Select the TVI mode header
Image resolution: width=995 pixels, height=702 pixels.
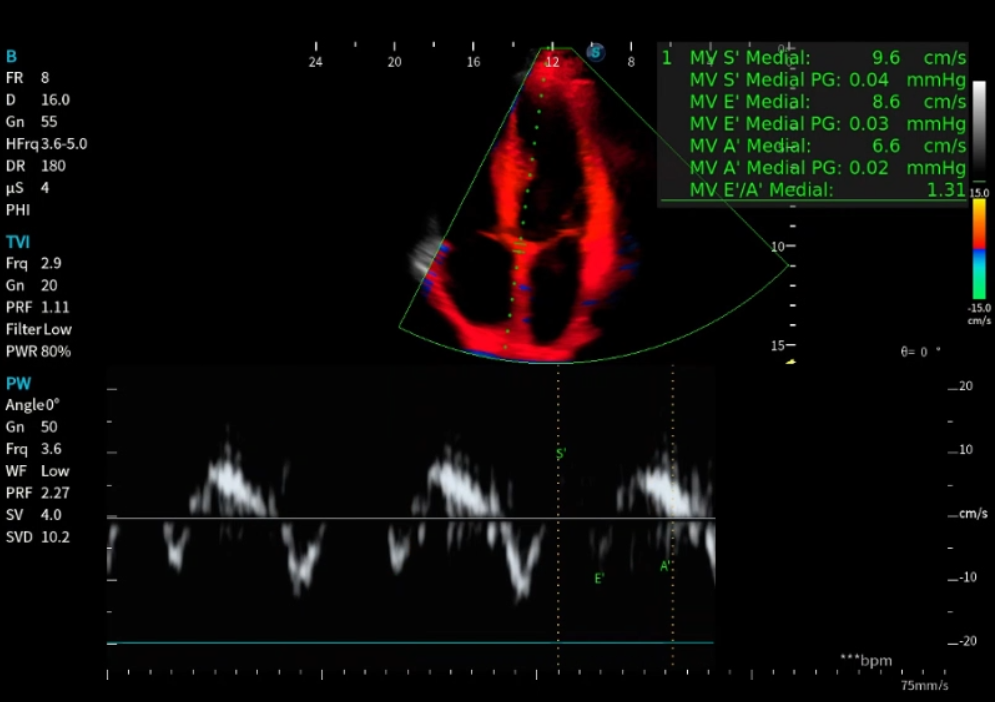(x=18, y=242)
